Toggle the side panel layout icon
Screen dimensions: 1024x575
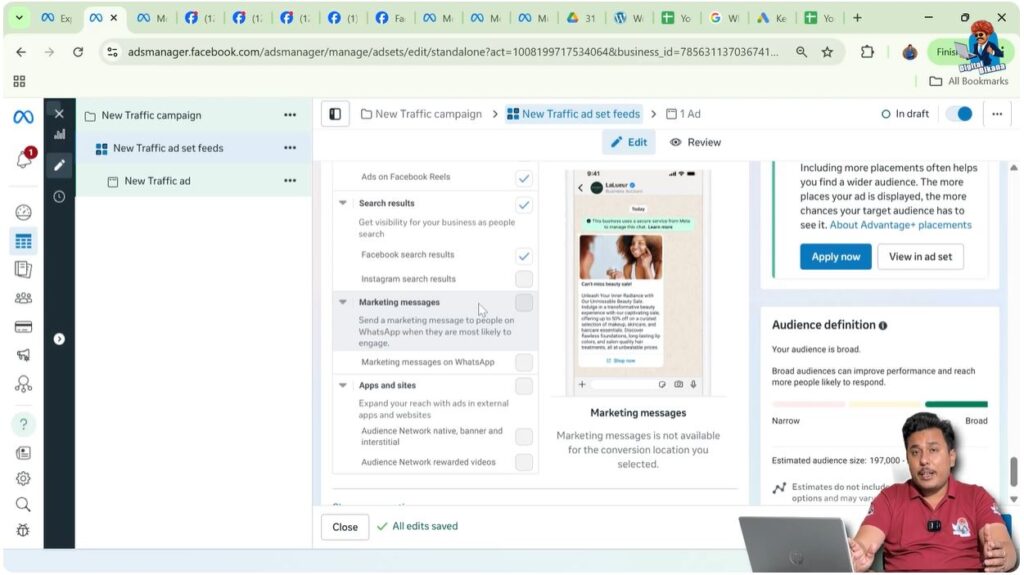(335, 114)
